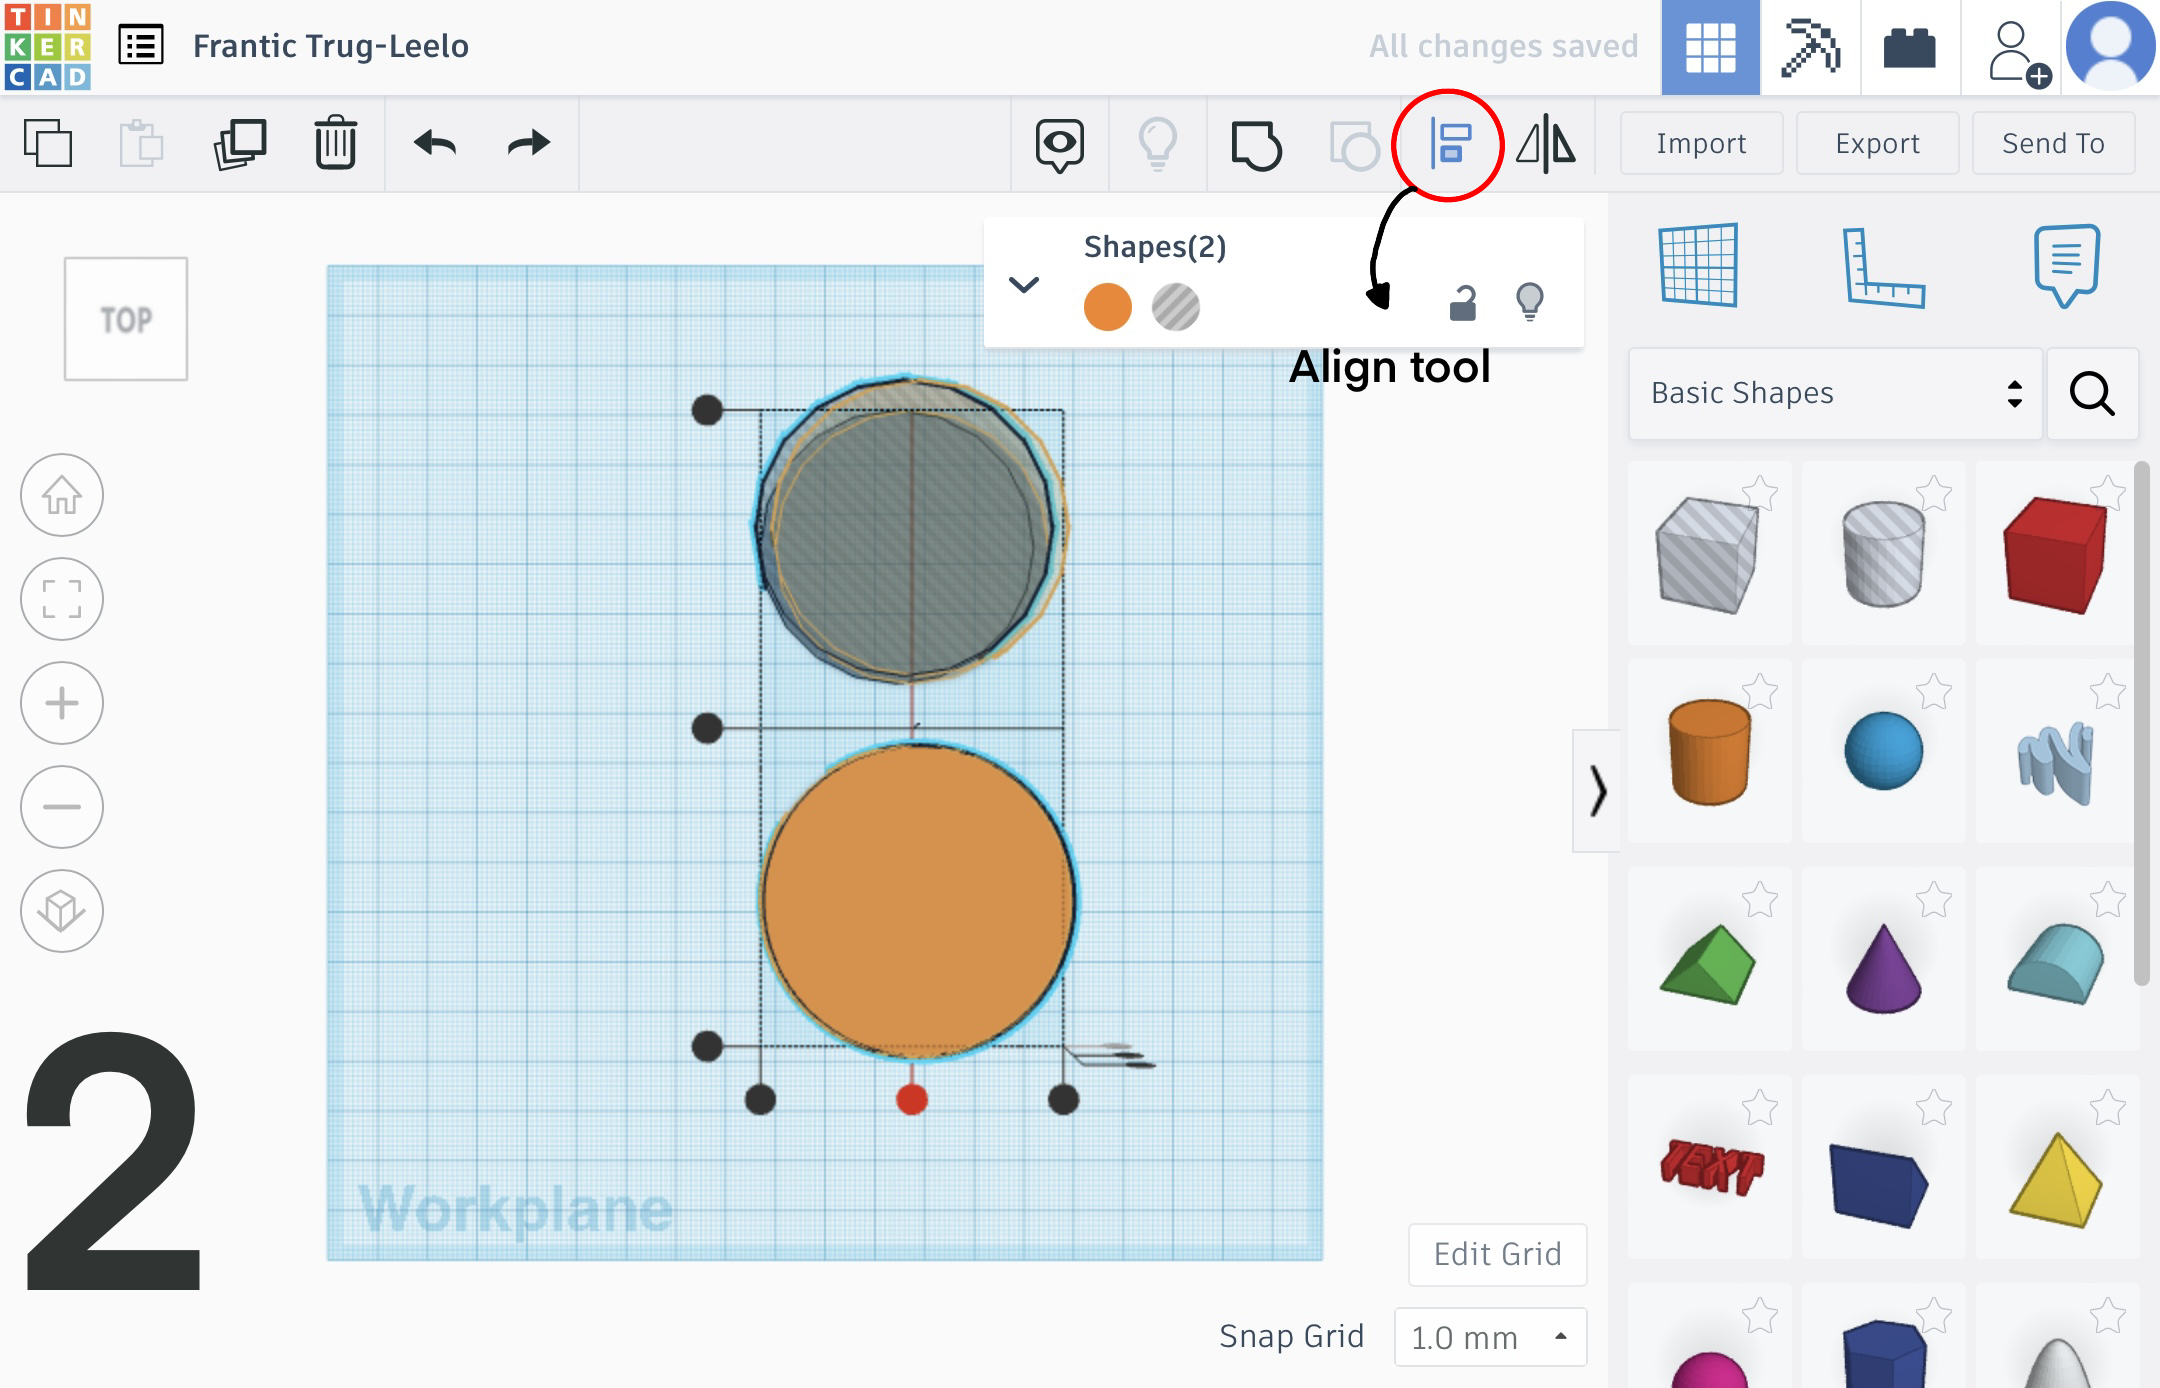Viewport: 2160px width, 1388px height.
Task: Collapse the Shapes(2) inspector panel
Action: coord(1024,285)
